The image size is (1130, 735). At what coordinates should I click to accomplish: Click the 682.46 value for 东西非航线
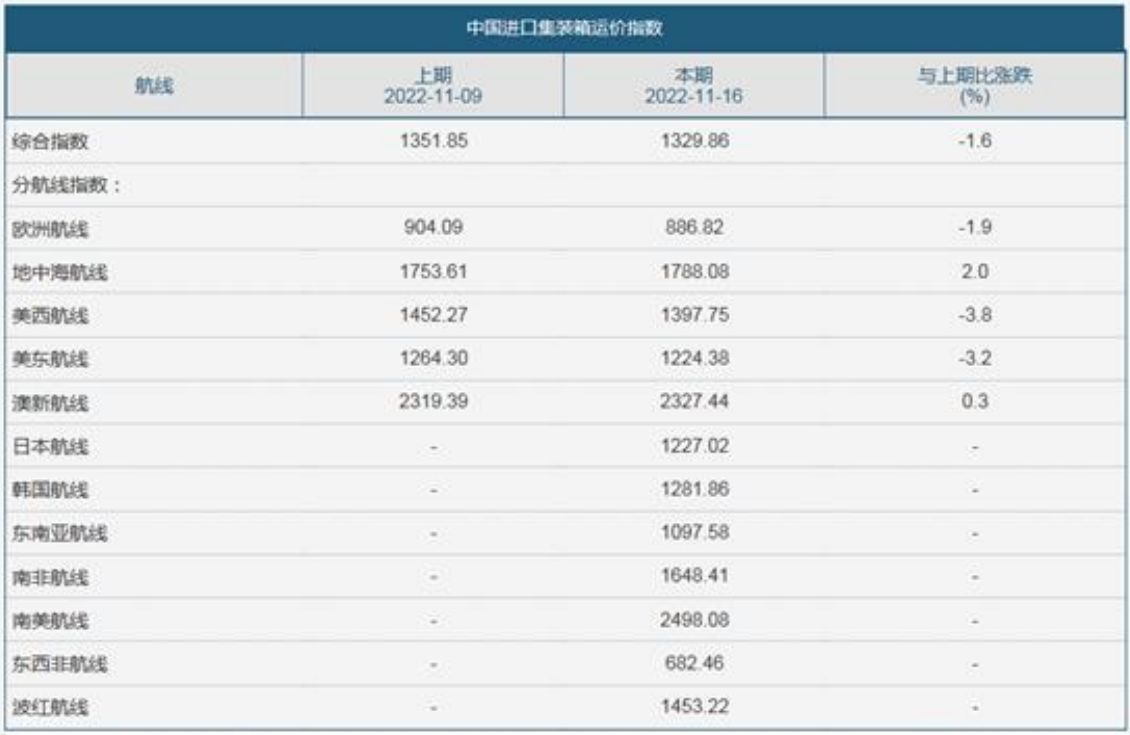(x=694, y=664)
